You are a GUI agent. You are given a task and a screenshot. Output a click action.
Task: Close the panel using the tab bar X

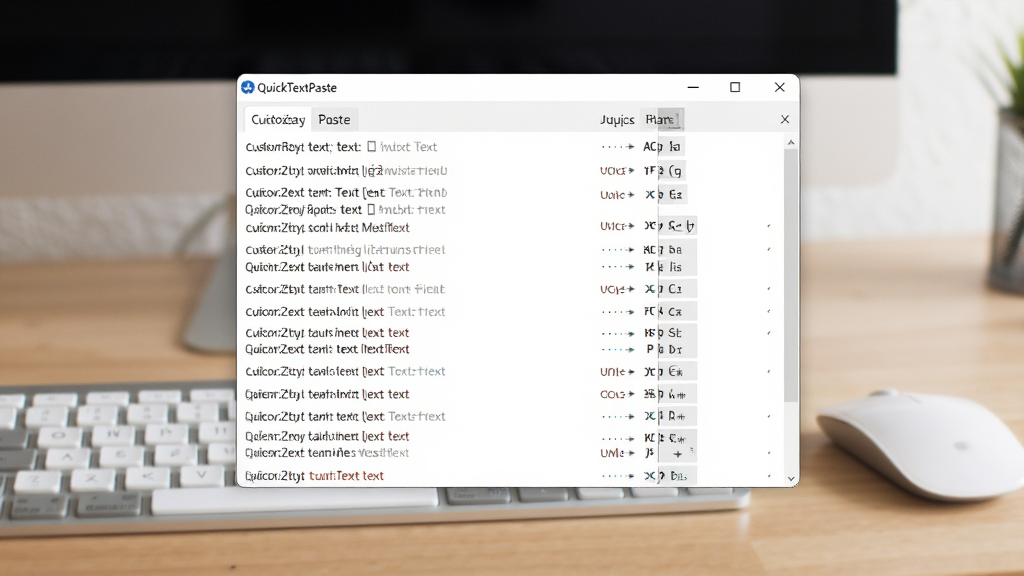coord(785,120)
